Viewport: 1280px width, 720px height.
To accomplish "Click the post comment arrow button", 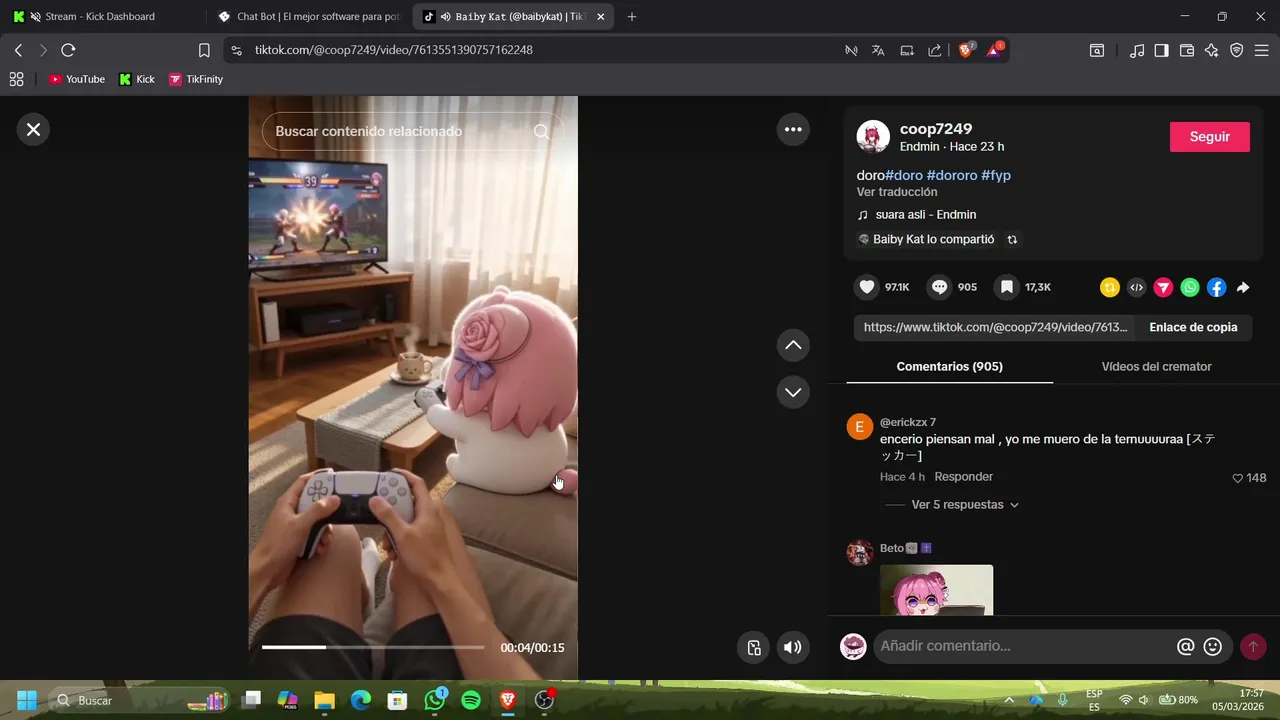I will coord(1253,647).
